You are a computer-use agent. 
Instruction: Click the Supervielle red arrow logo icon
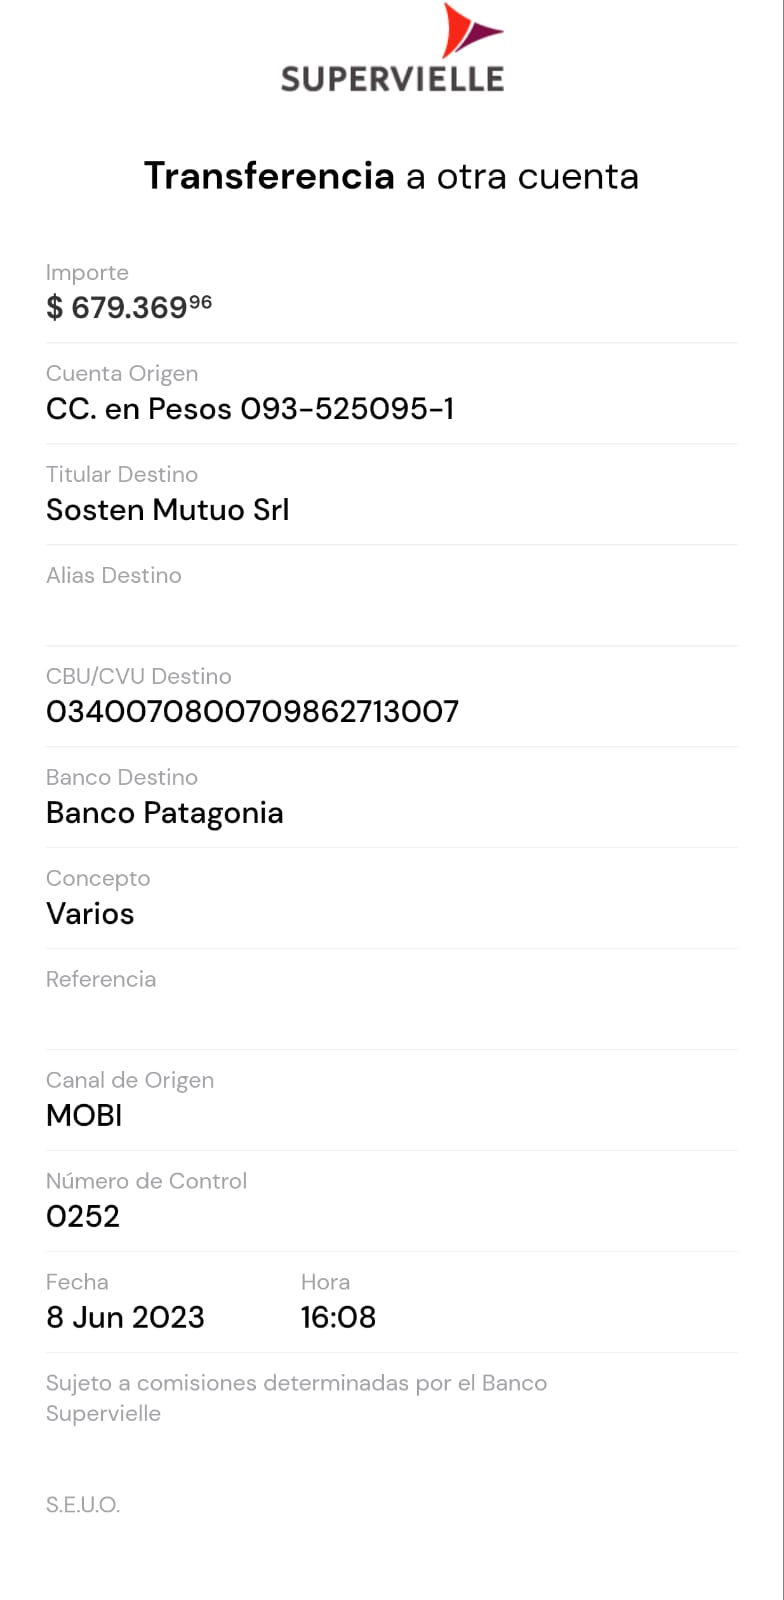468,31
